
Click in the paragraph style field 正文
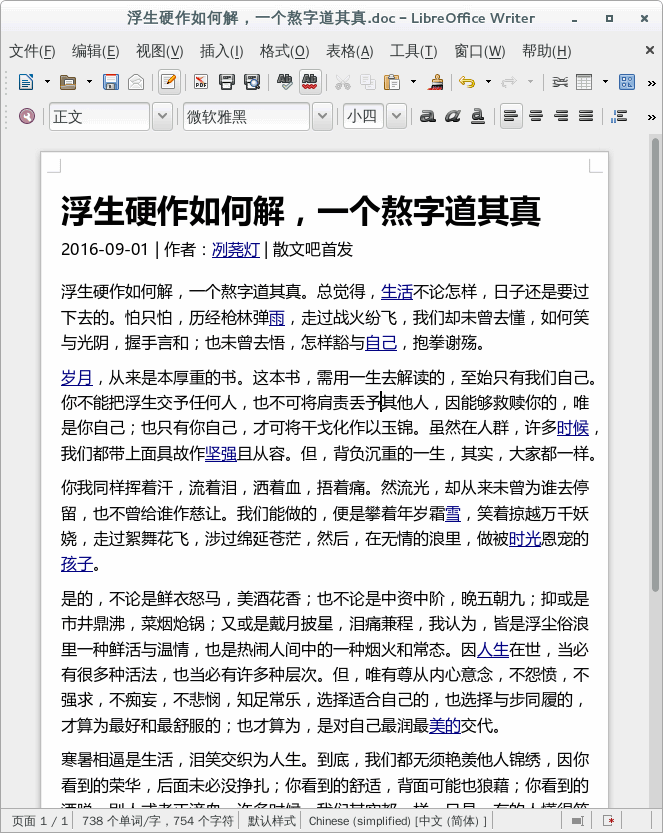[x=99, y=116]
